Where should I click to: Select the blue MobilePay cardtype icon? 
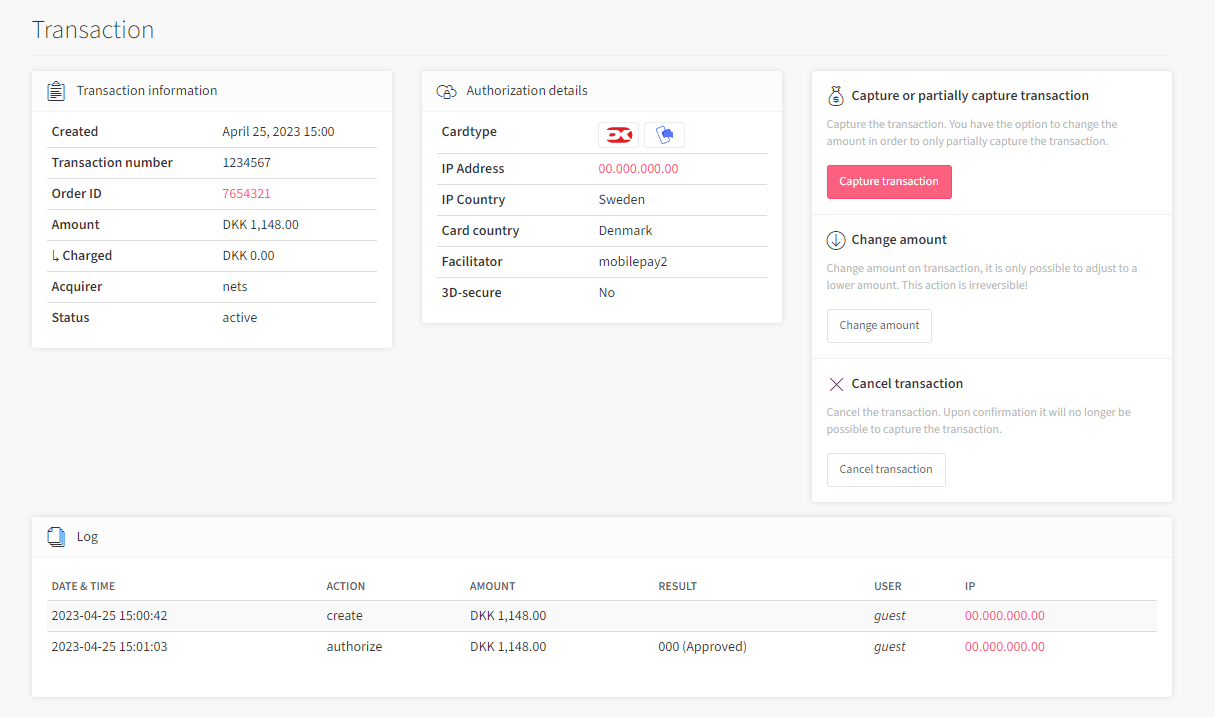pyautogui.click(x=664, y=134)
